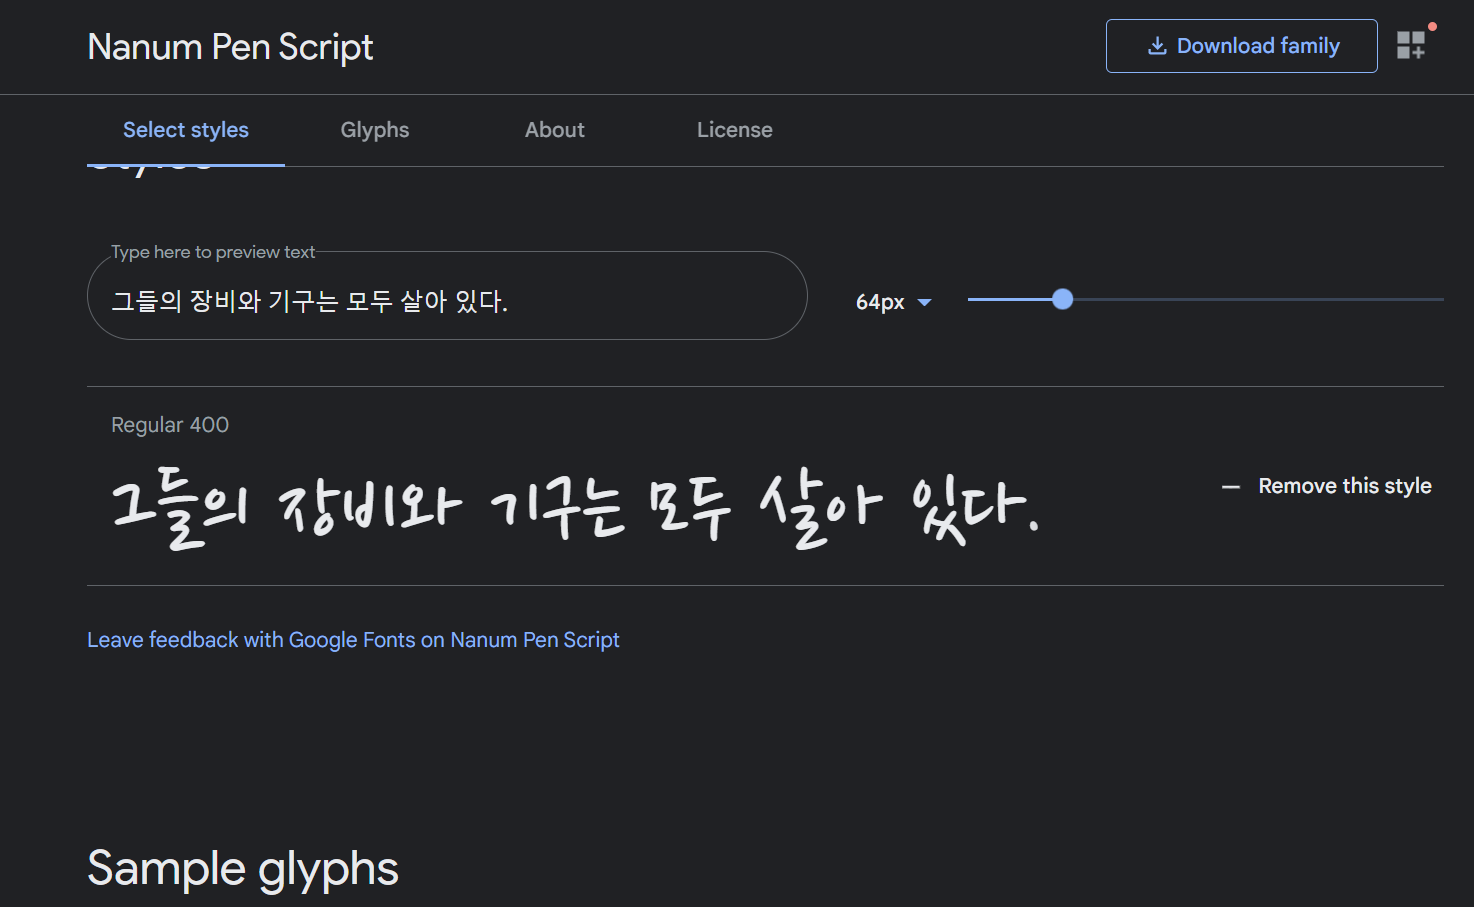
Task: Open the Leave feedback with Google Fonts link
Action: 353,640
